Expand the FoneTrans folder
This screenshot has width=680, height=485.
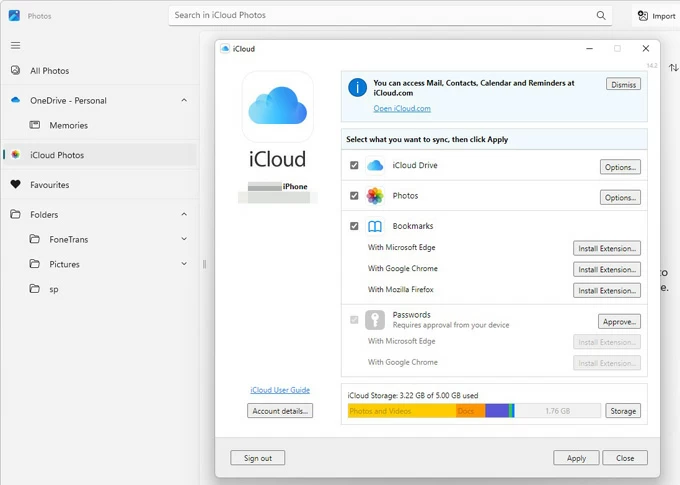pos(184,240)
